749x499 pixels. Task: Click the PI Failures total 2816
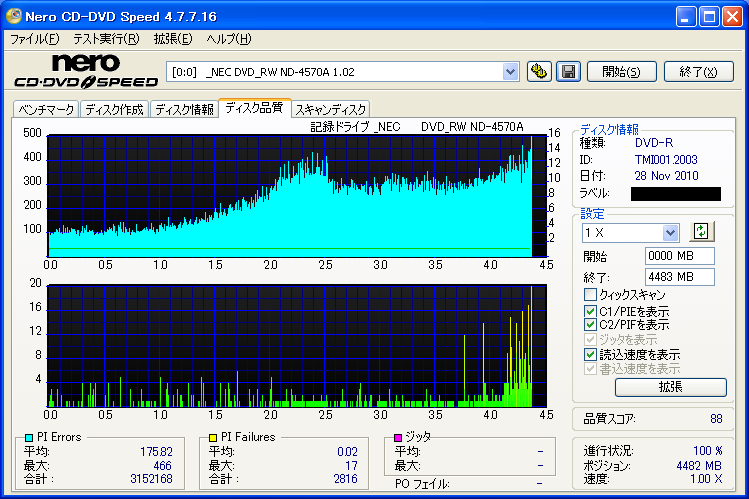click(345, 478)
